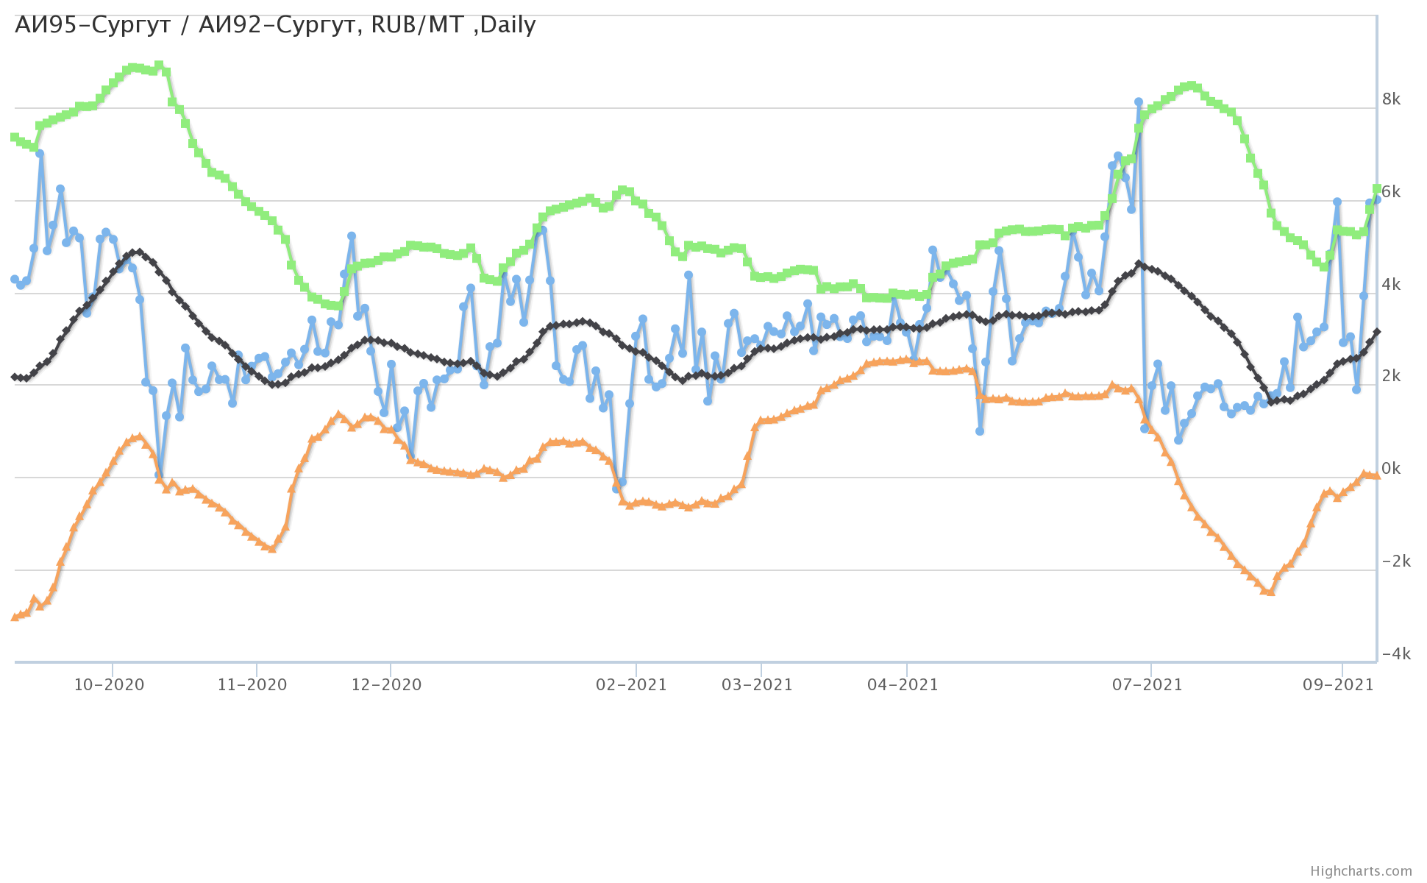
Task: Click the 11-2020 date axis label
Action: coord(252,685)
